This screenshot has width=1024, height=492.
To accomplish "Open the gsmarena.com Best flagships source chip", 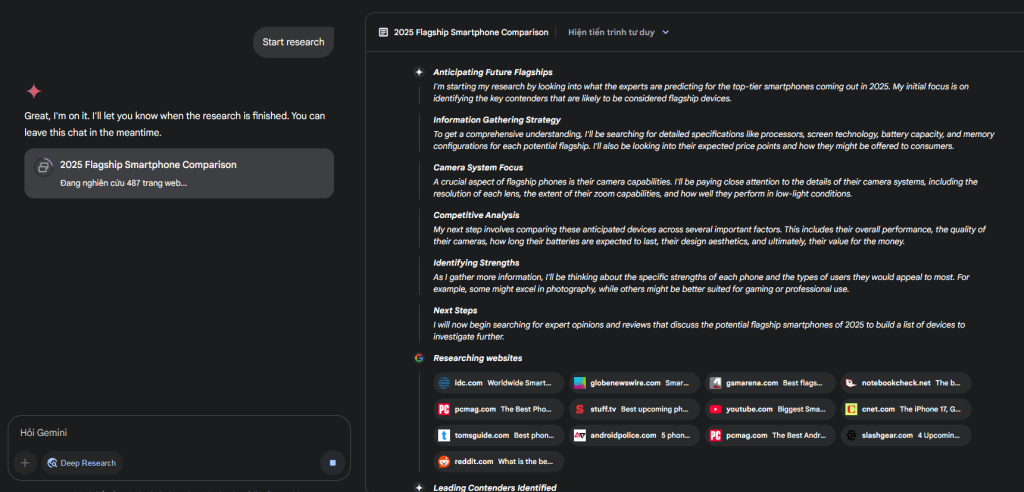I will 770,383.
